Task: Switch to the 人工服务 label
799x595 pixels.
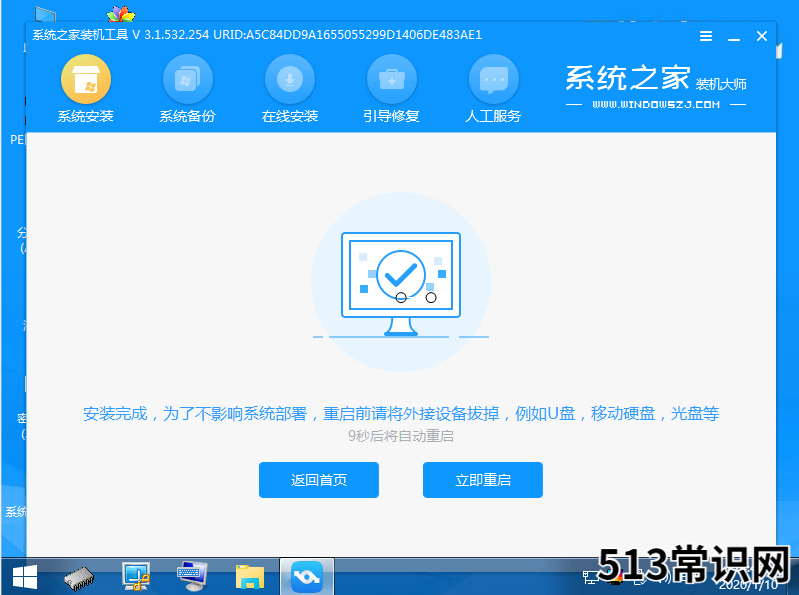Action: coord(493,116)
